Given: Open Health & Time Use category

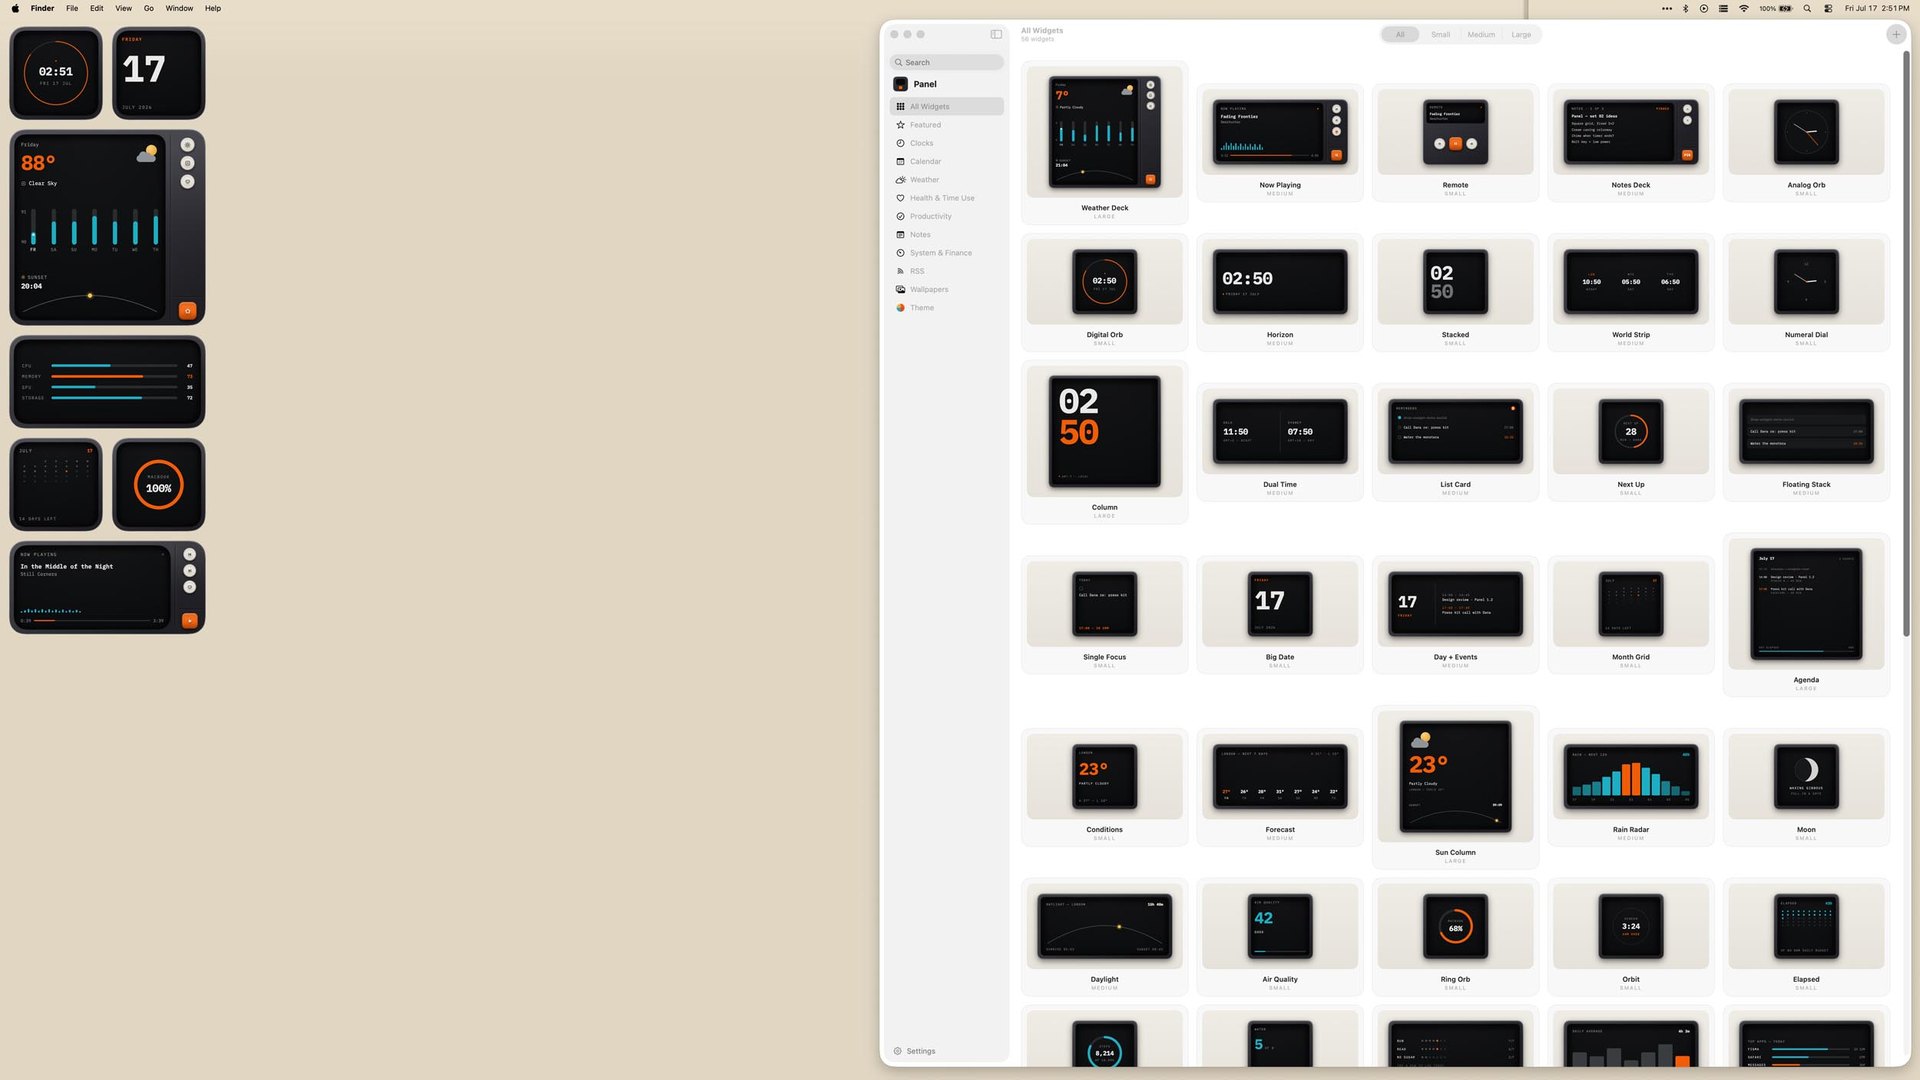Looking at the screenshot, I should coord(946,198).
